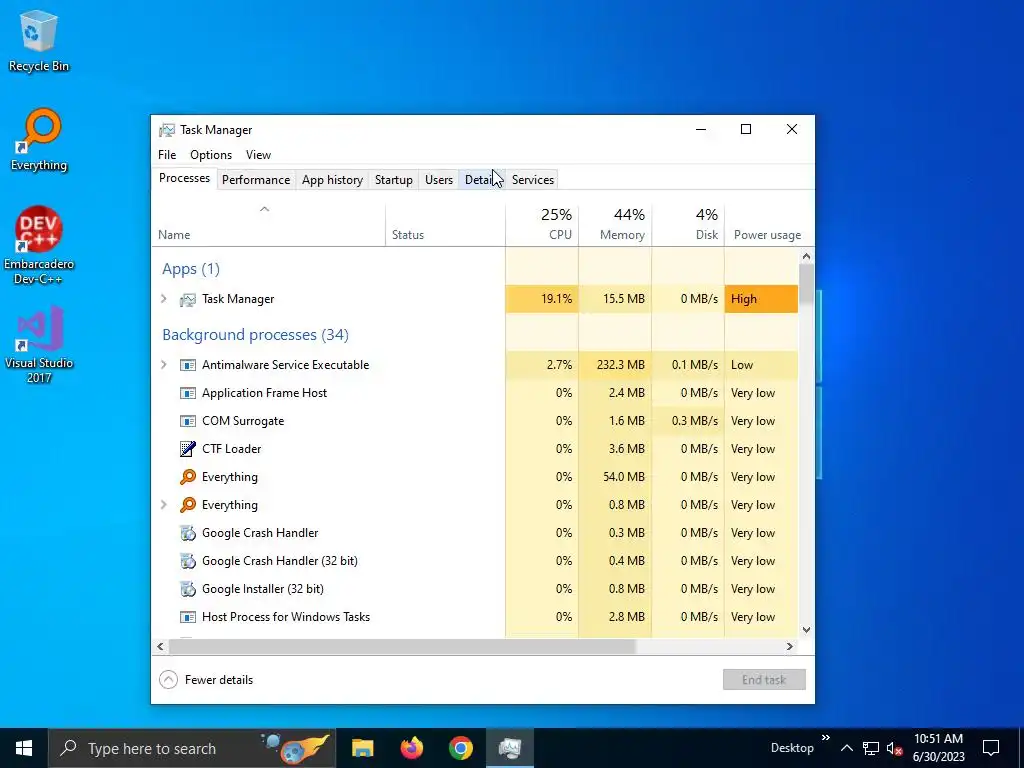Click the network status tray icon
The height and width of the screenshot is (768, 1024).
coord(871,748)
